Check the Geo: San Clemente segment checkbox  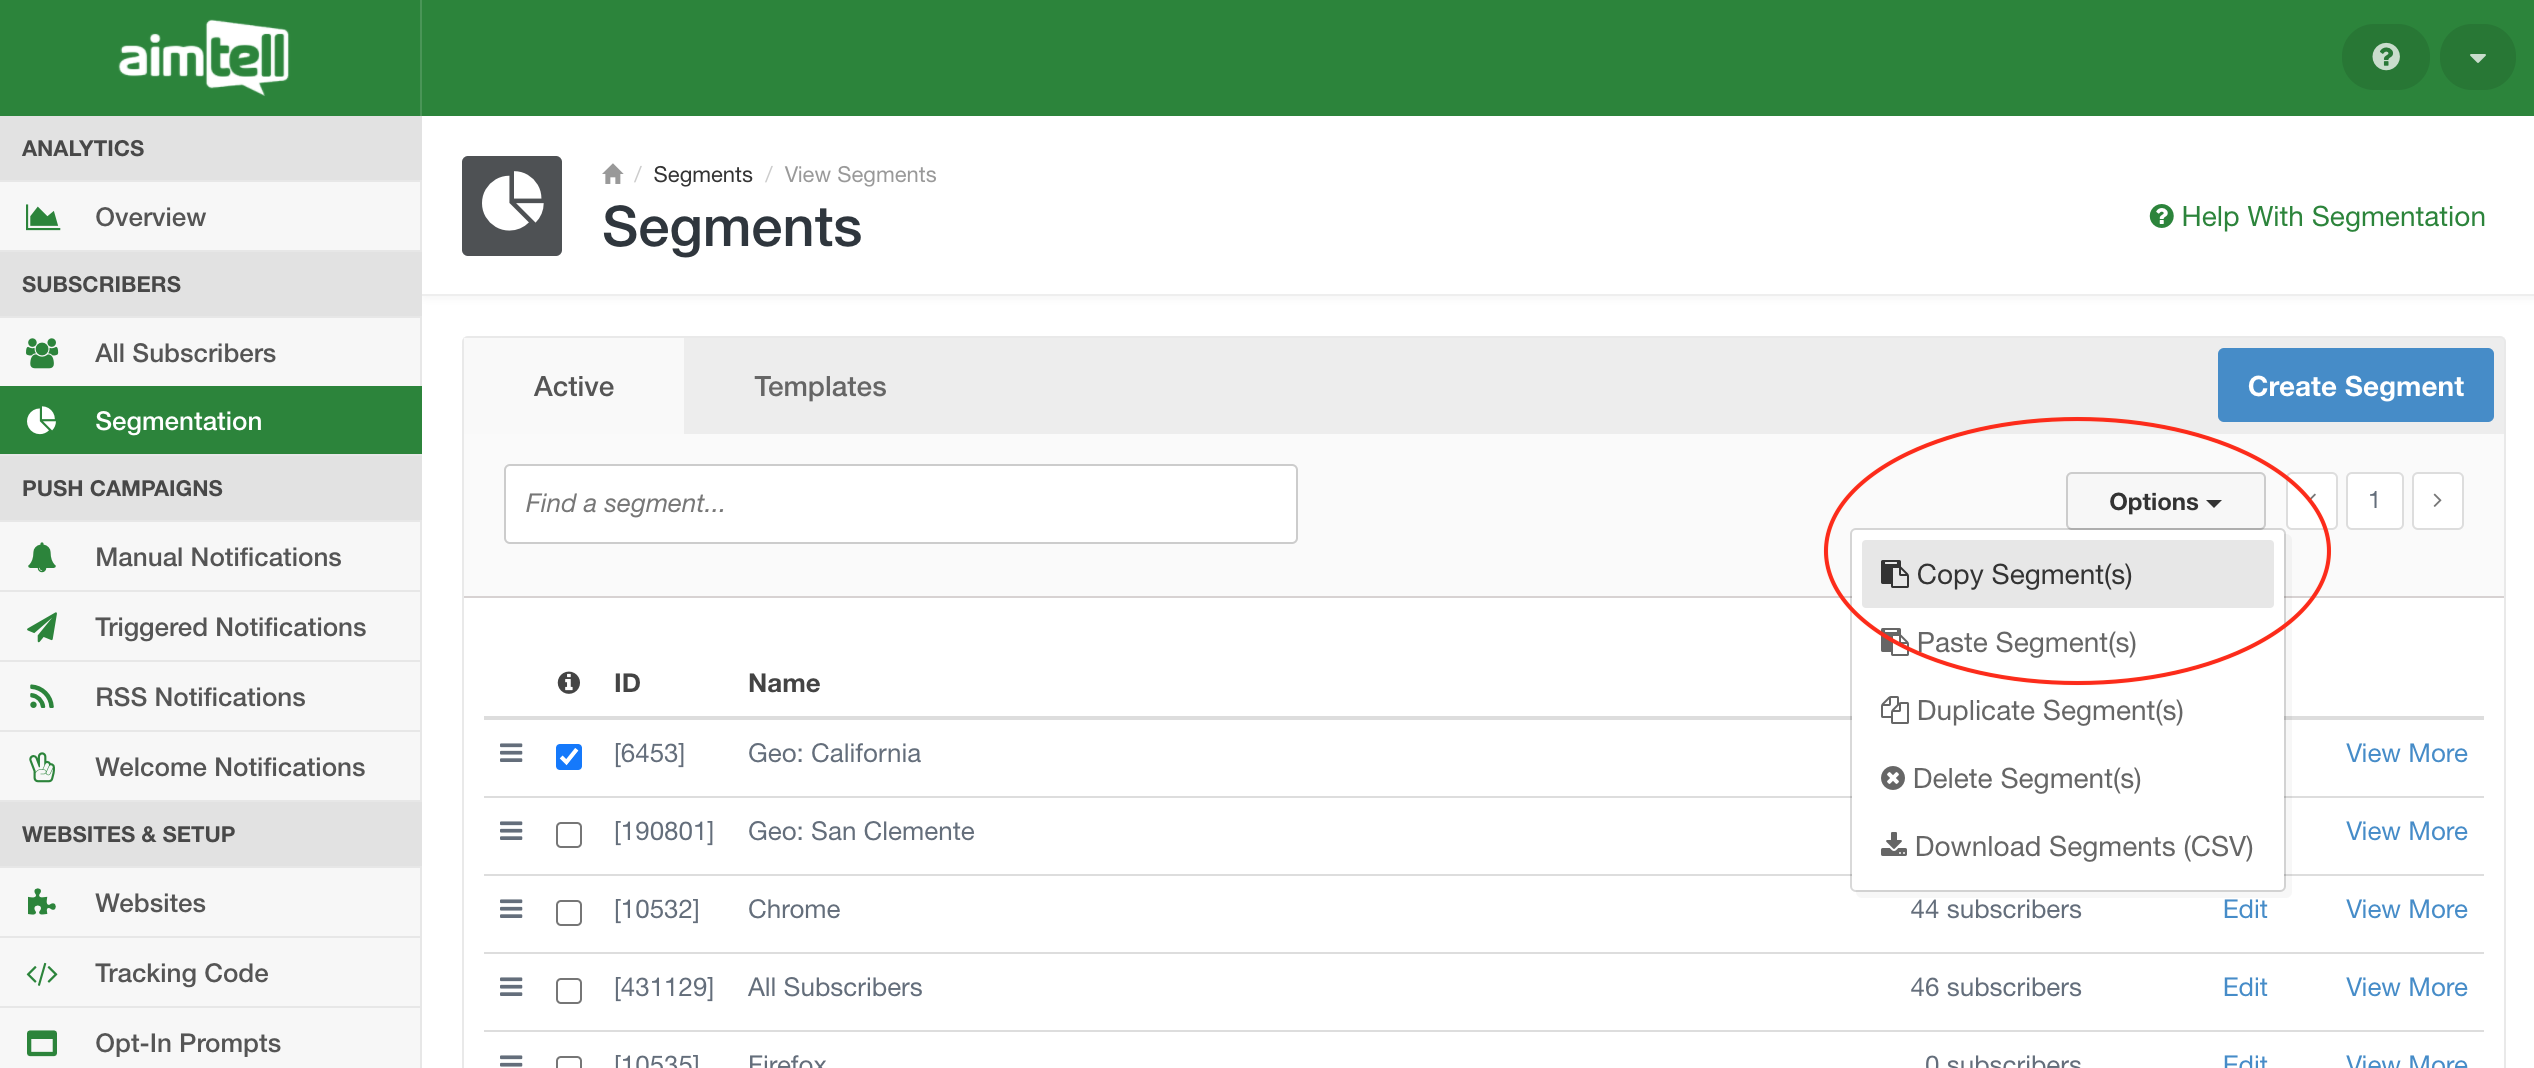click(x=569, y=834)
